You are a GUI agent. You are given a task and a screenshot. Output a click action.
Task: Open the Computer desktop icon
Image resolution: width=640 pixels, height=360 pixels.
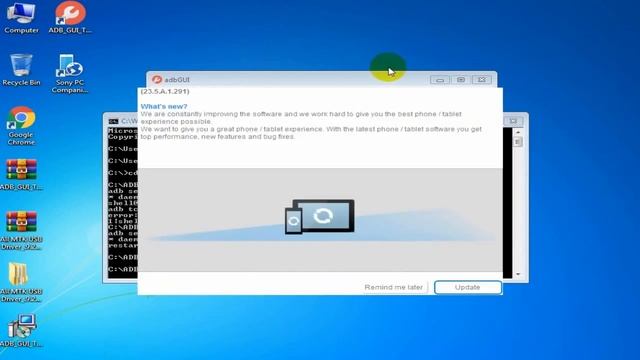coord(21,17)
